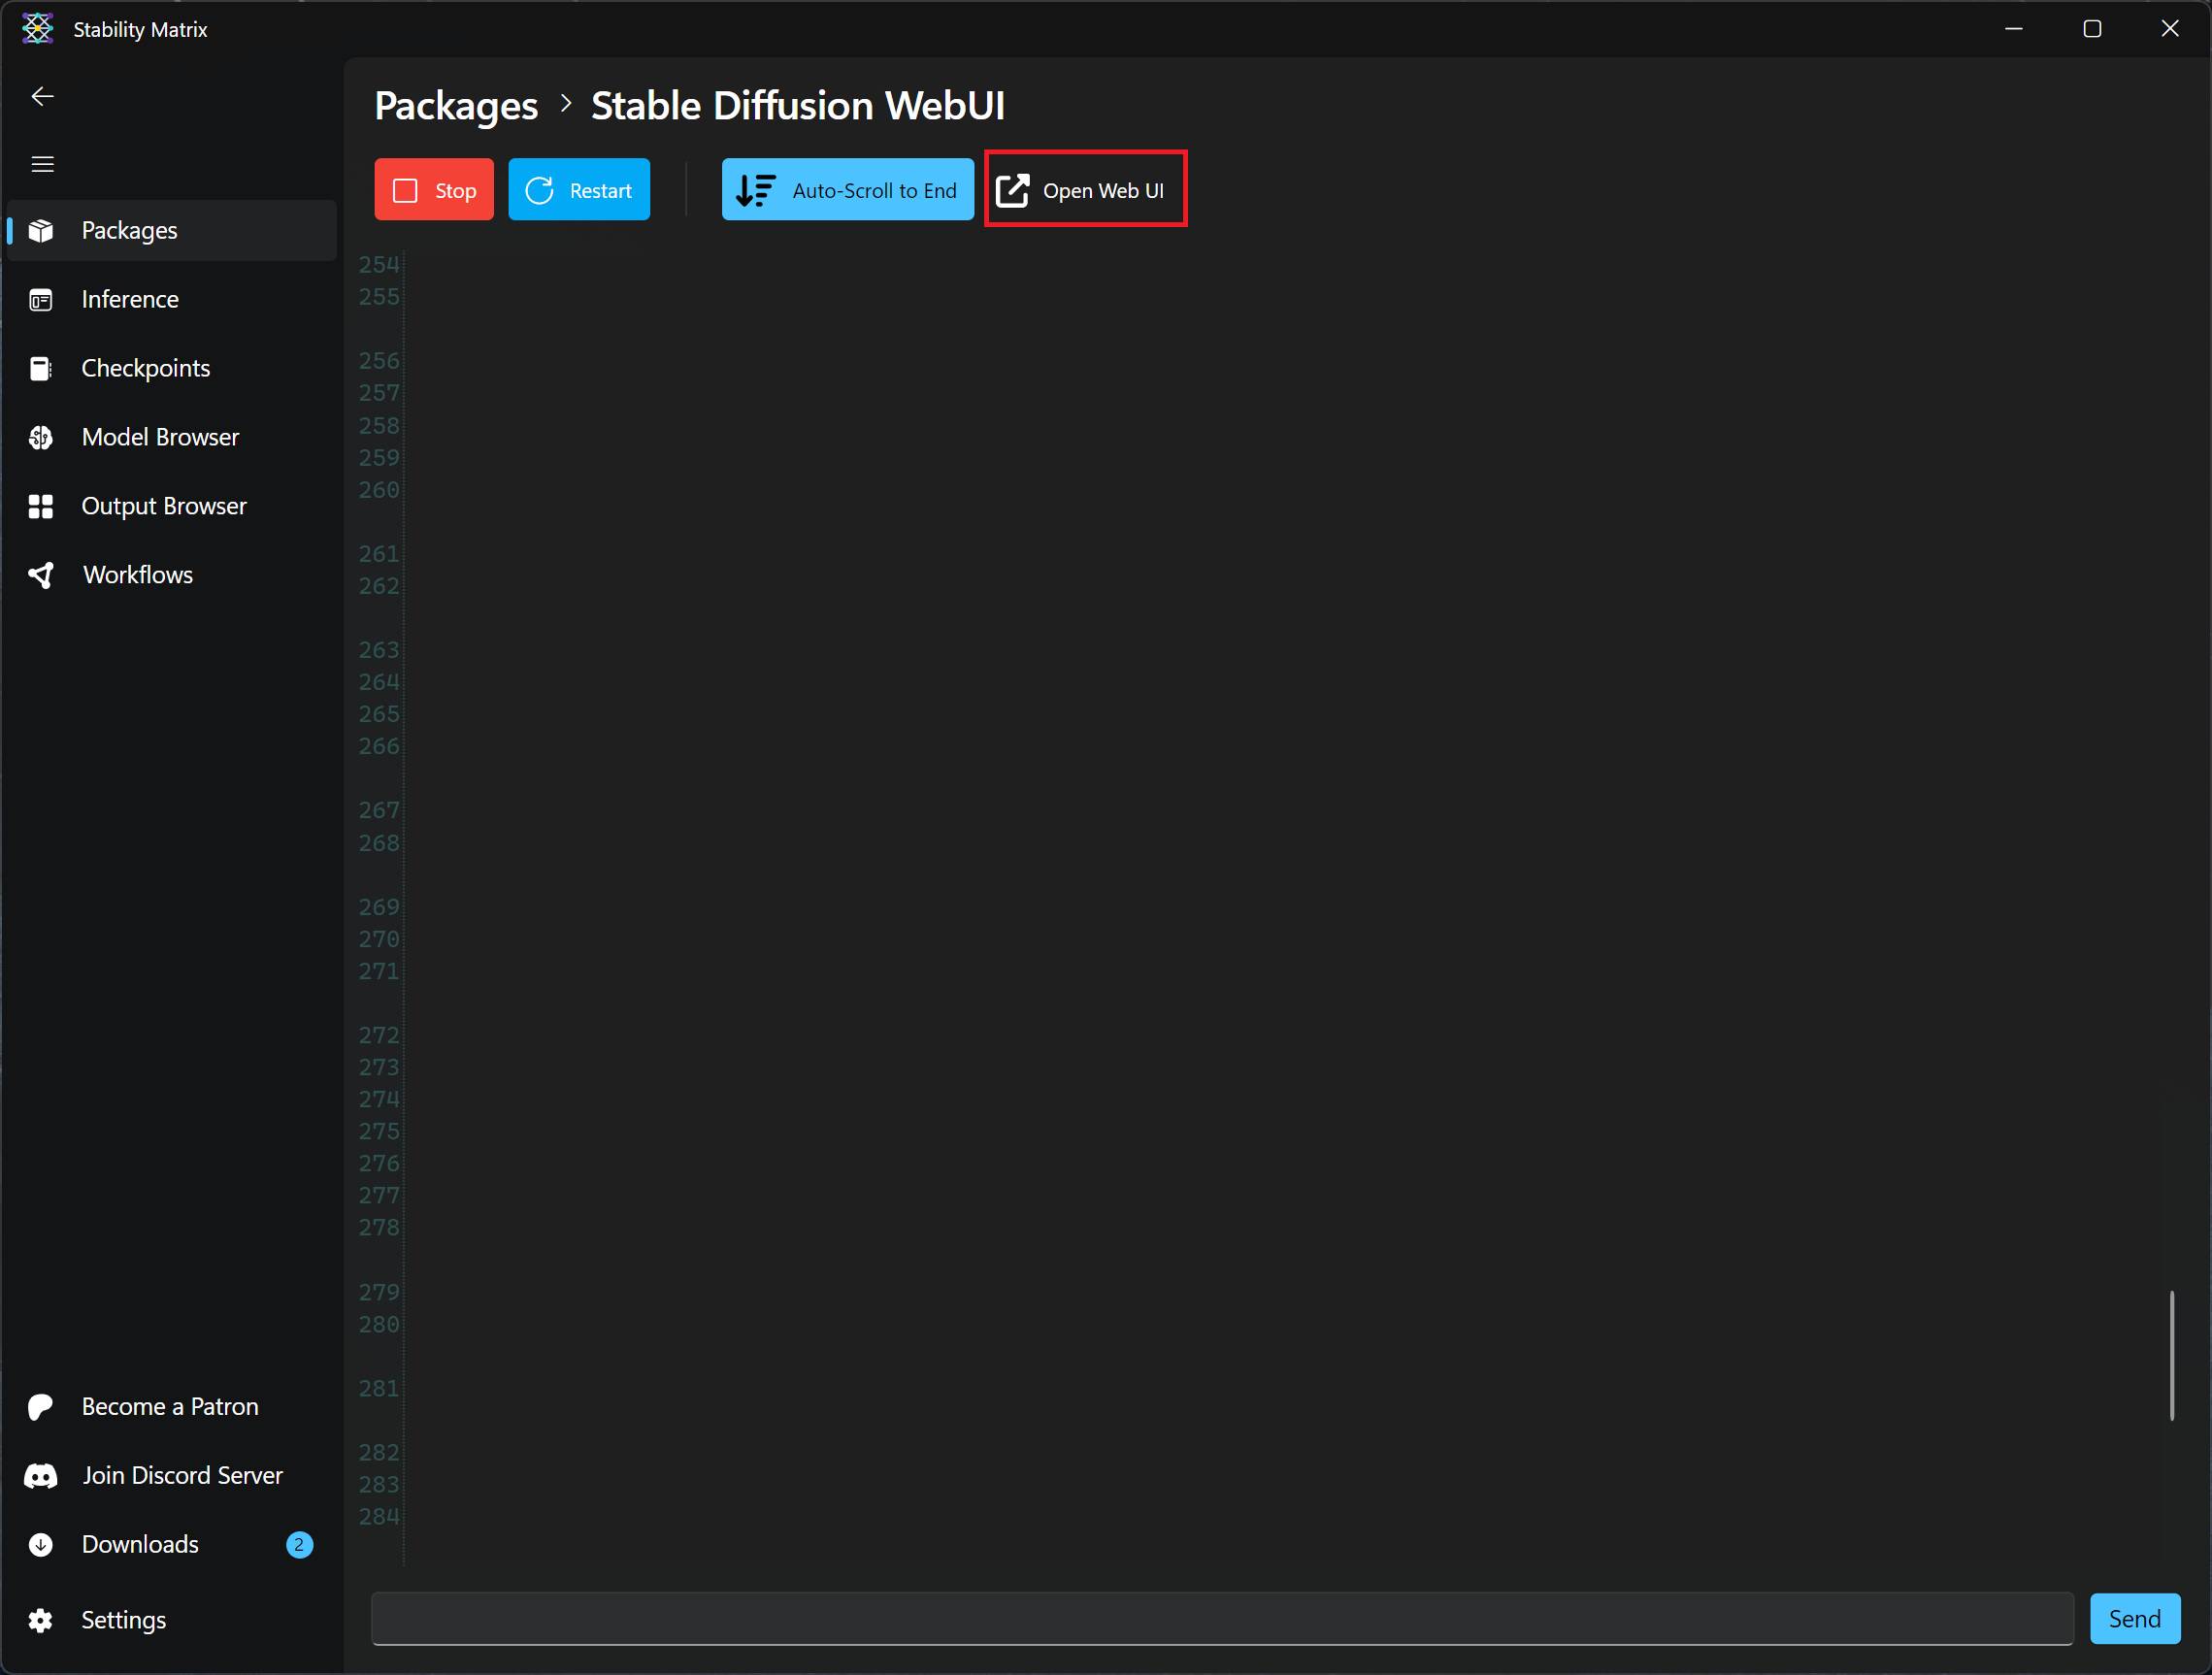The height and width of the screenshot is (1675, 2212).
Task: Open the Output Browser
Action: coord(164,506)
